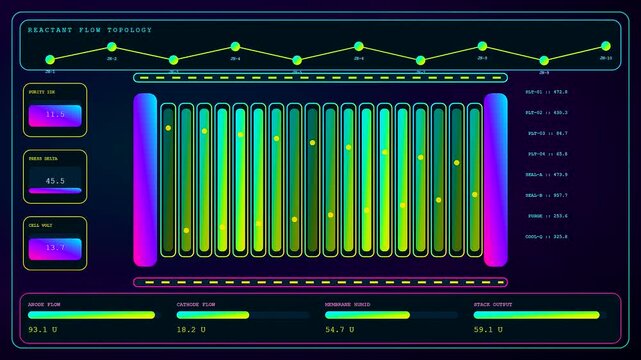The width and height of the screenshot is (641, 360).
Task: Click the SEAL-B readout
Action: (x=547, y=195)
